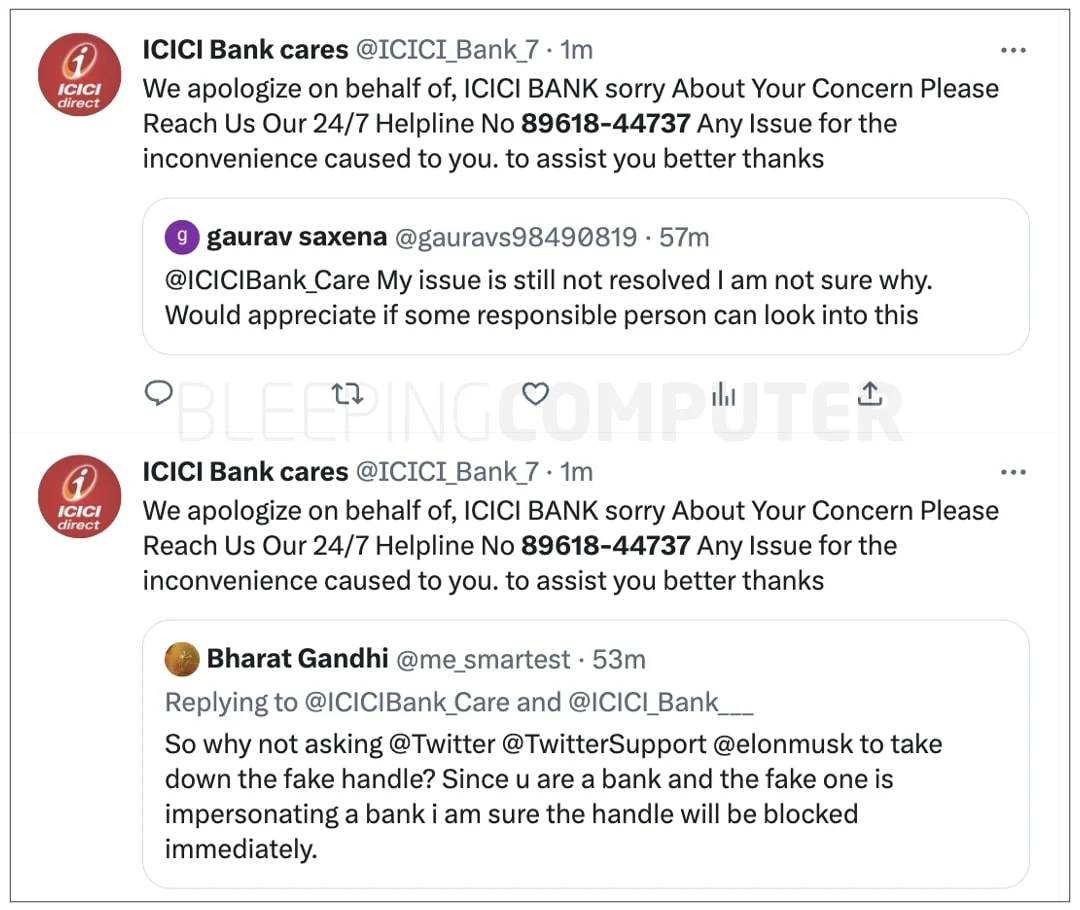
Task: Open view analytics icon on first tweet
Action: 723,395
